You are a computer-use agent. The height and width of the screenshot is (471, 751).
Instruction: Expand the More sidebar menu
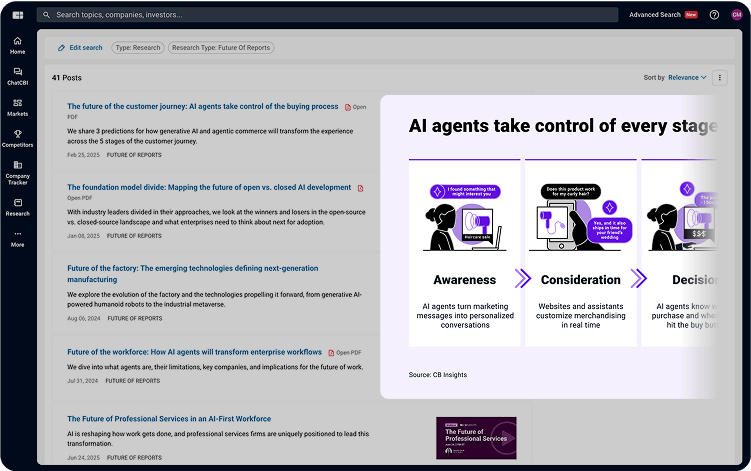tap(17, 238)
